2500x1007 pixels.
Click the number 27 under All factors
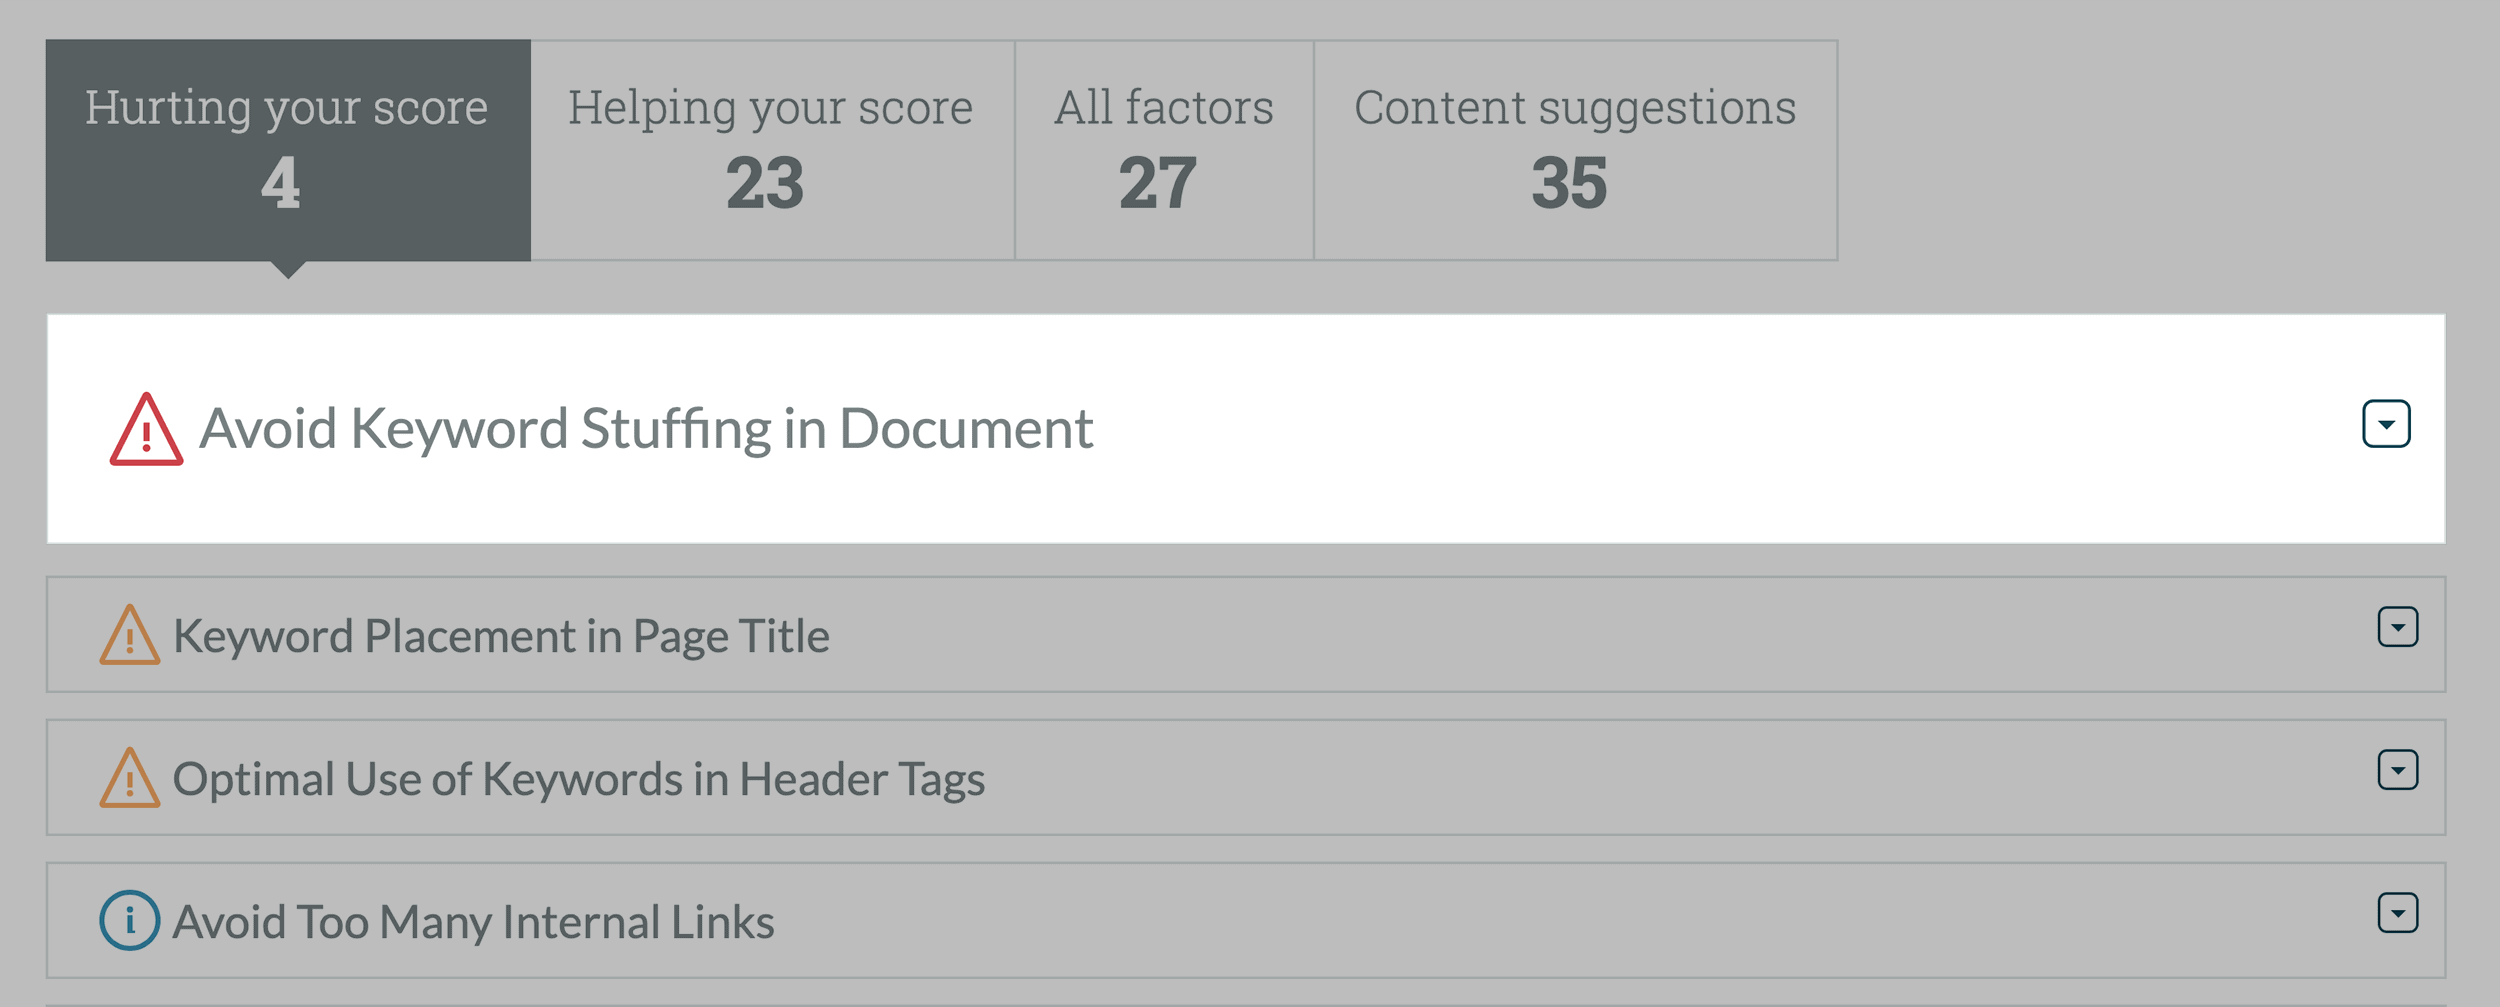1158,183
